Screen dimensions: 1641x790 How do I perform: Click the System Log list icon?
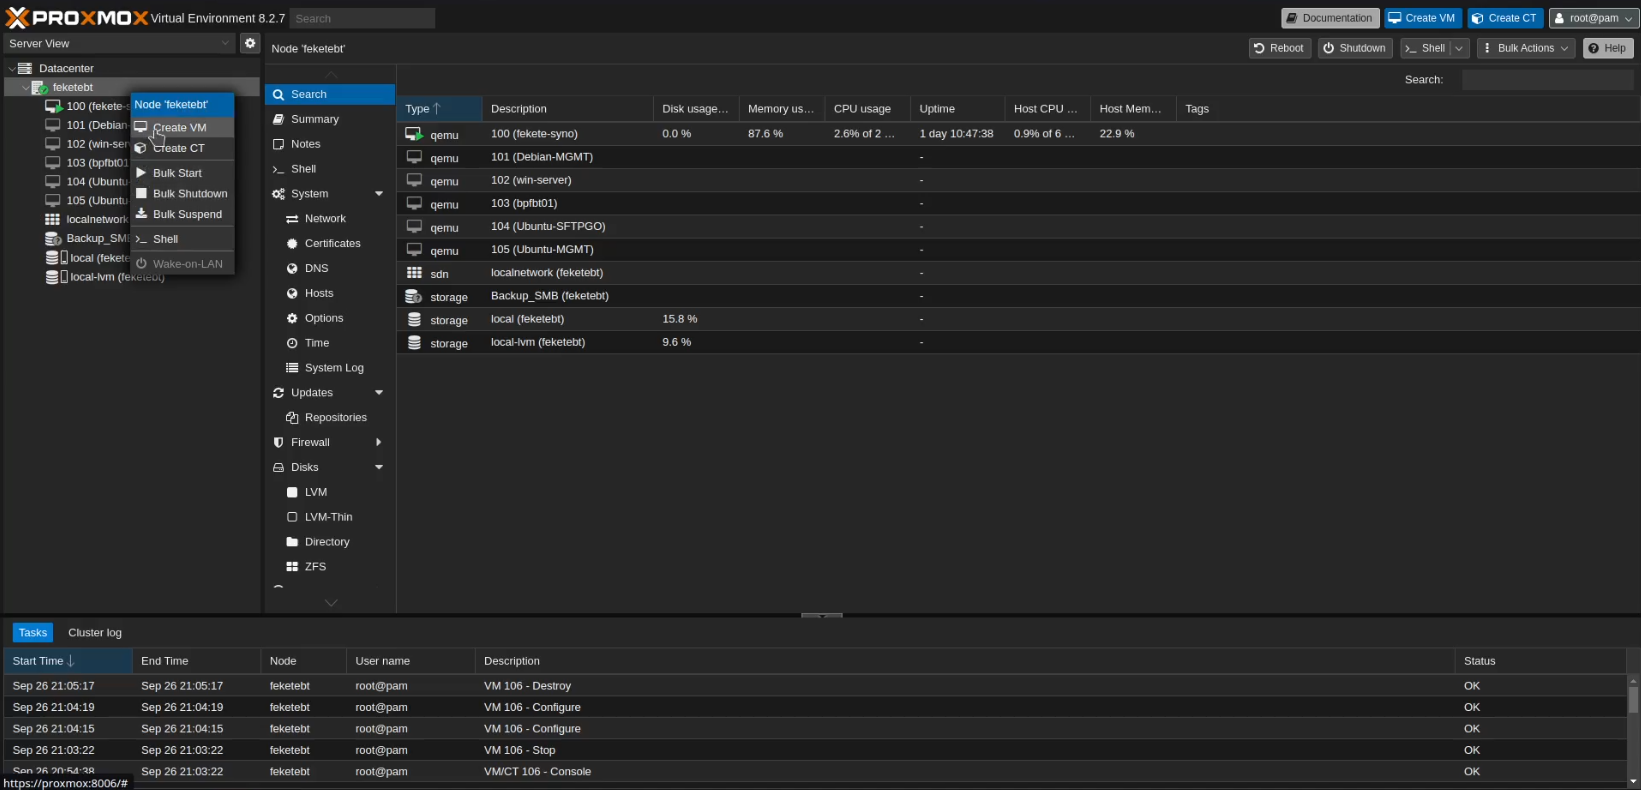click(x=292, y=368)
